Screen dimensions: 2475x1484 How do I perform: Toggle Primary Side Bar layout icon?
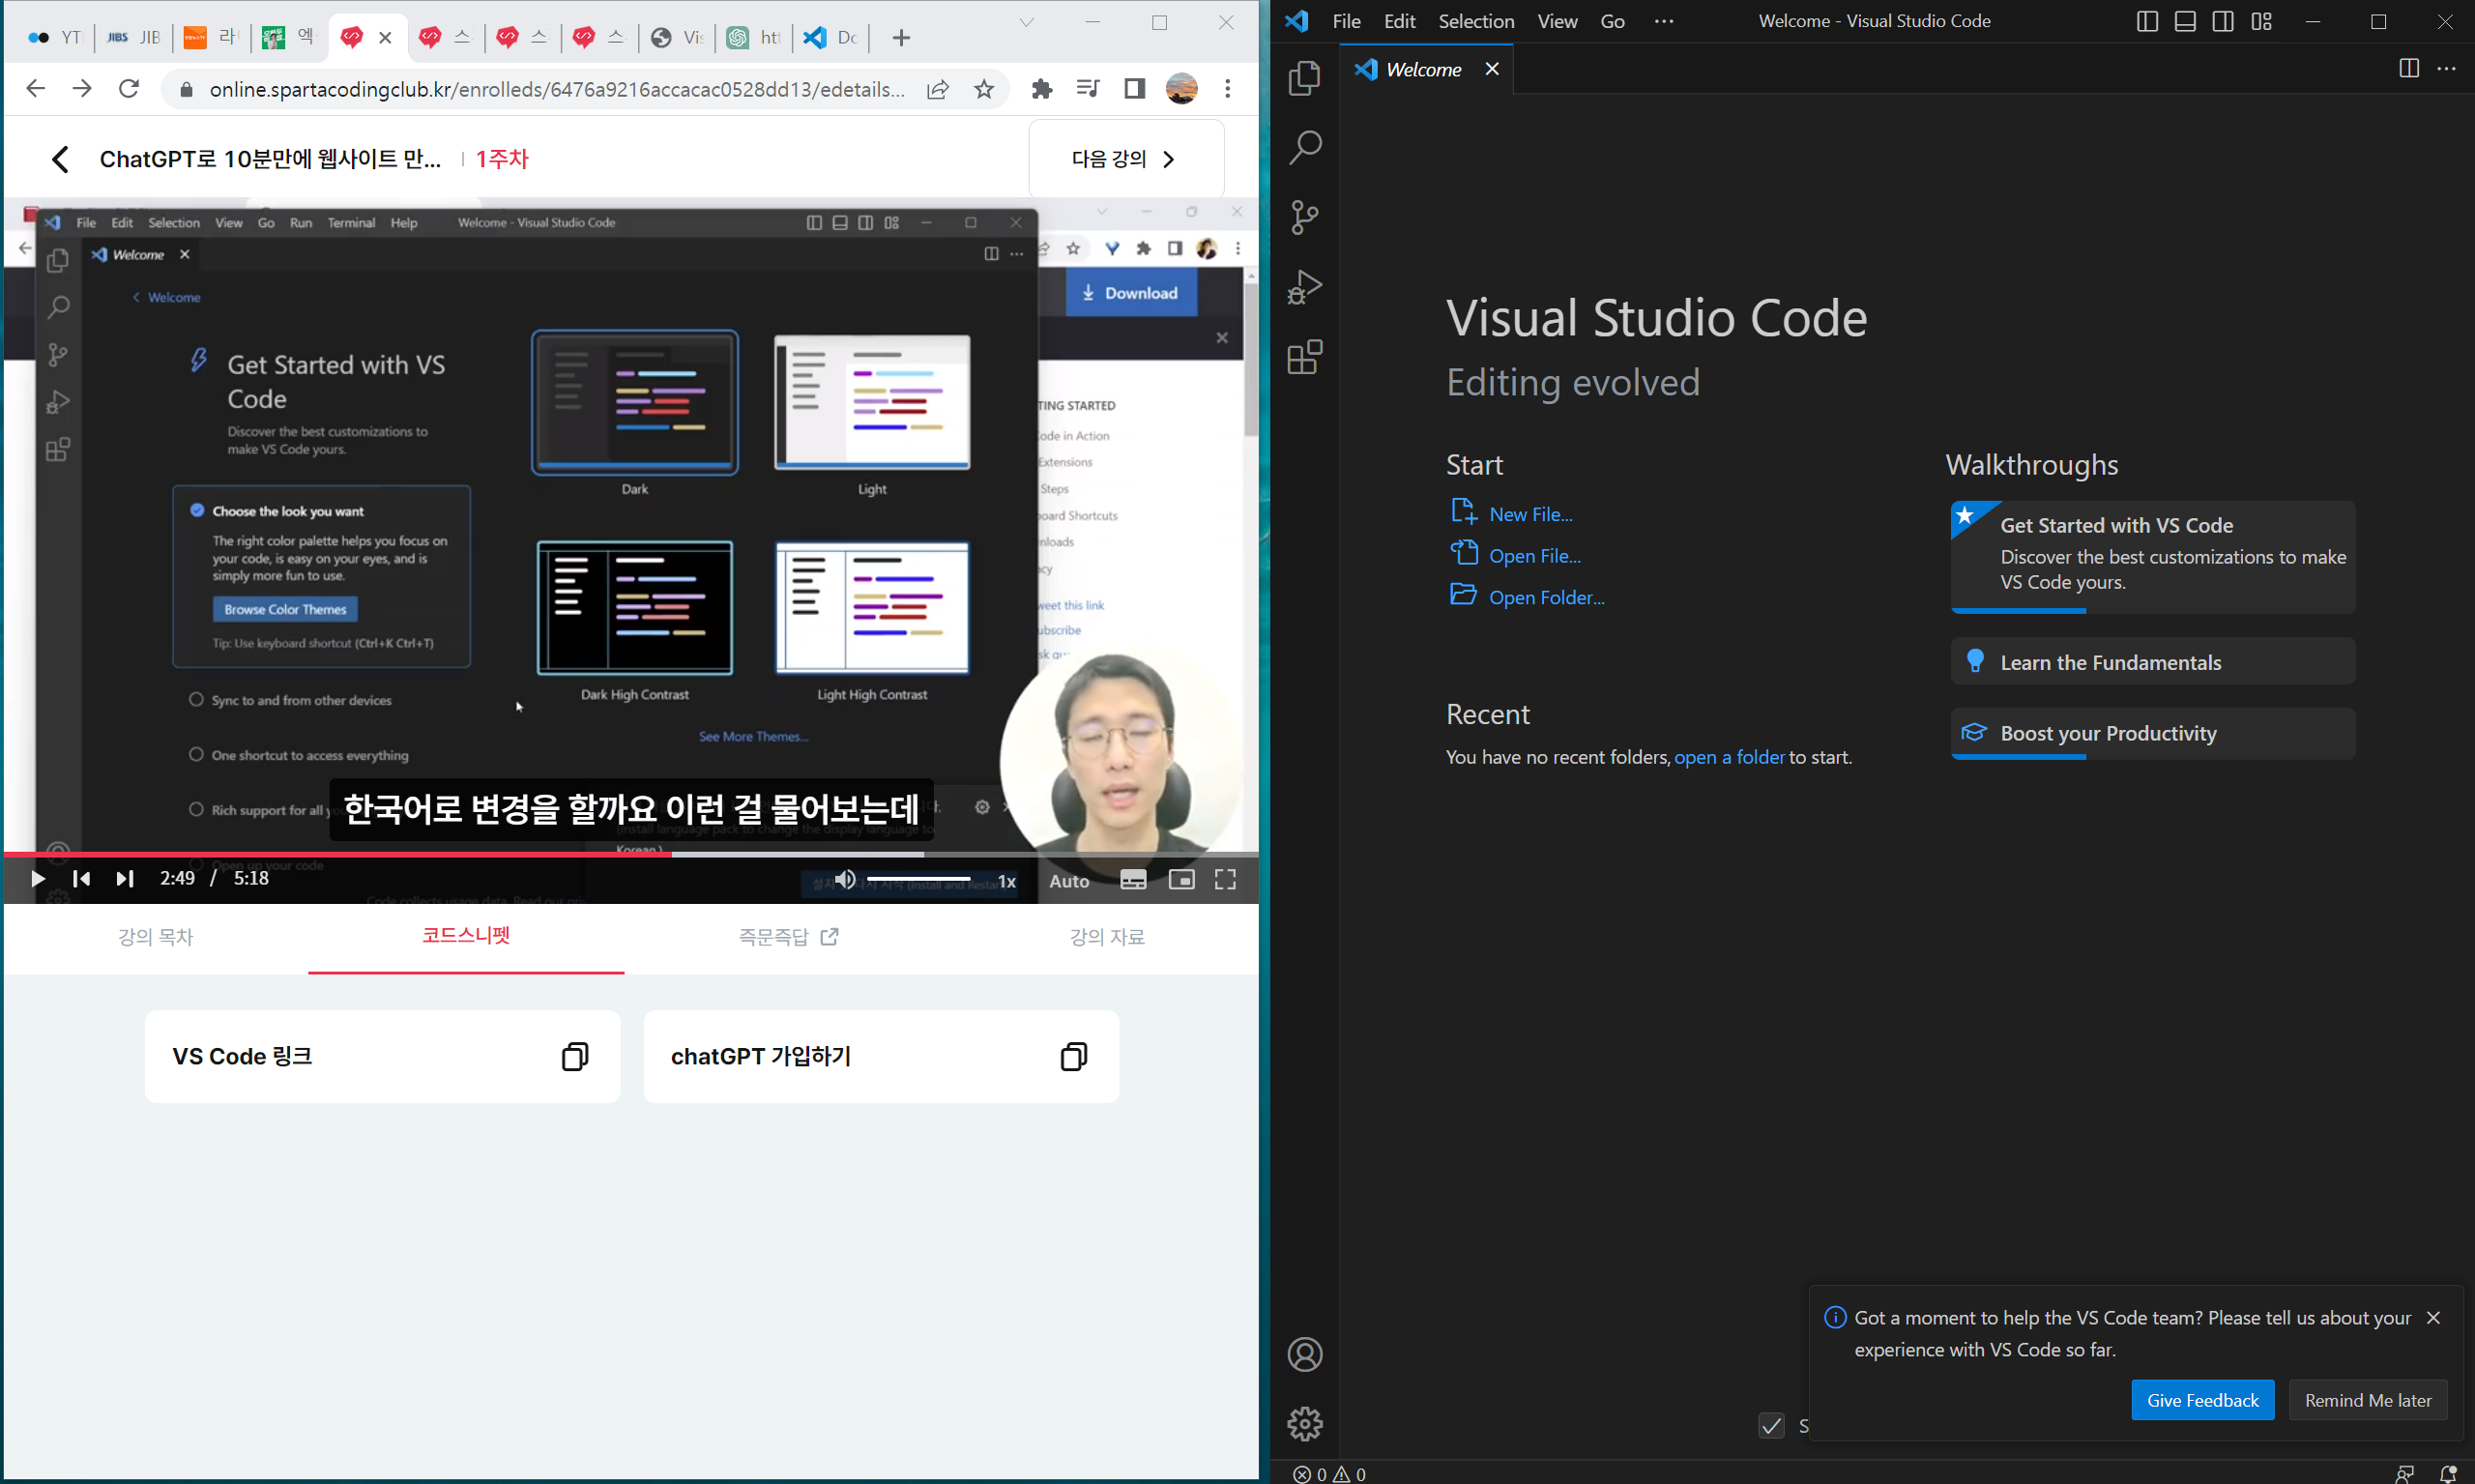pos(2146,21)
